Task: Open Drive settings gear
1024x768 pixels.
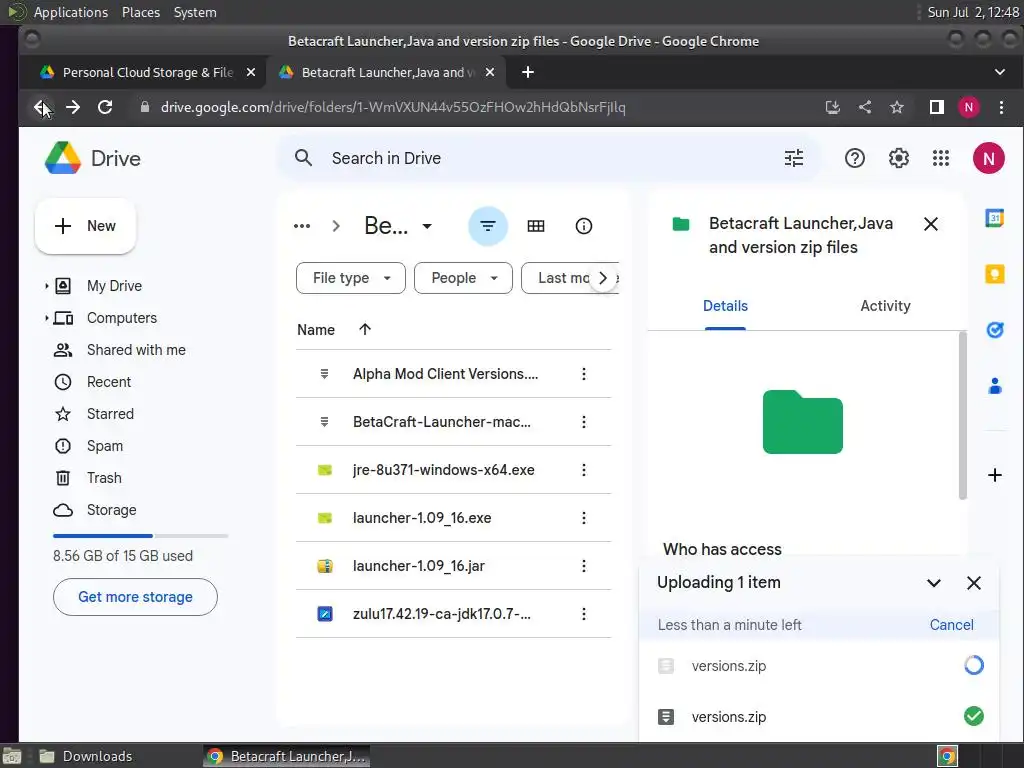Action: pos(899,158)
